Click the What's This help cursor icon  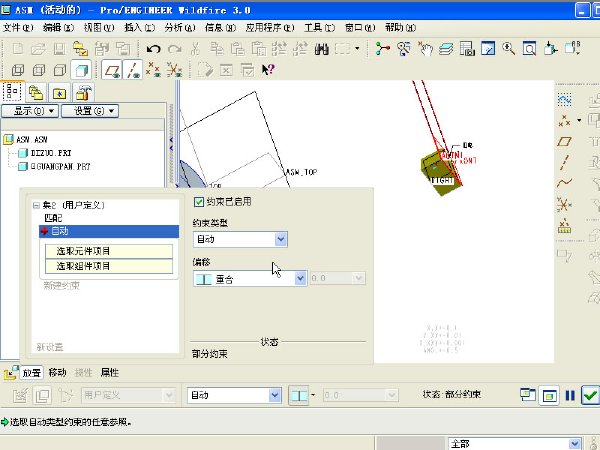[x=268, y=70]
